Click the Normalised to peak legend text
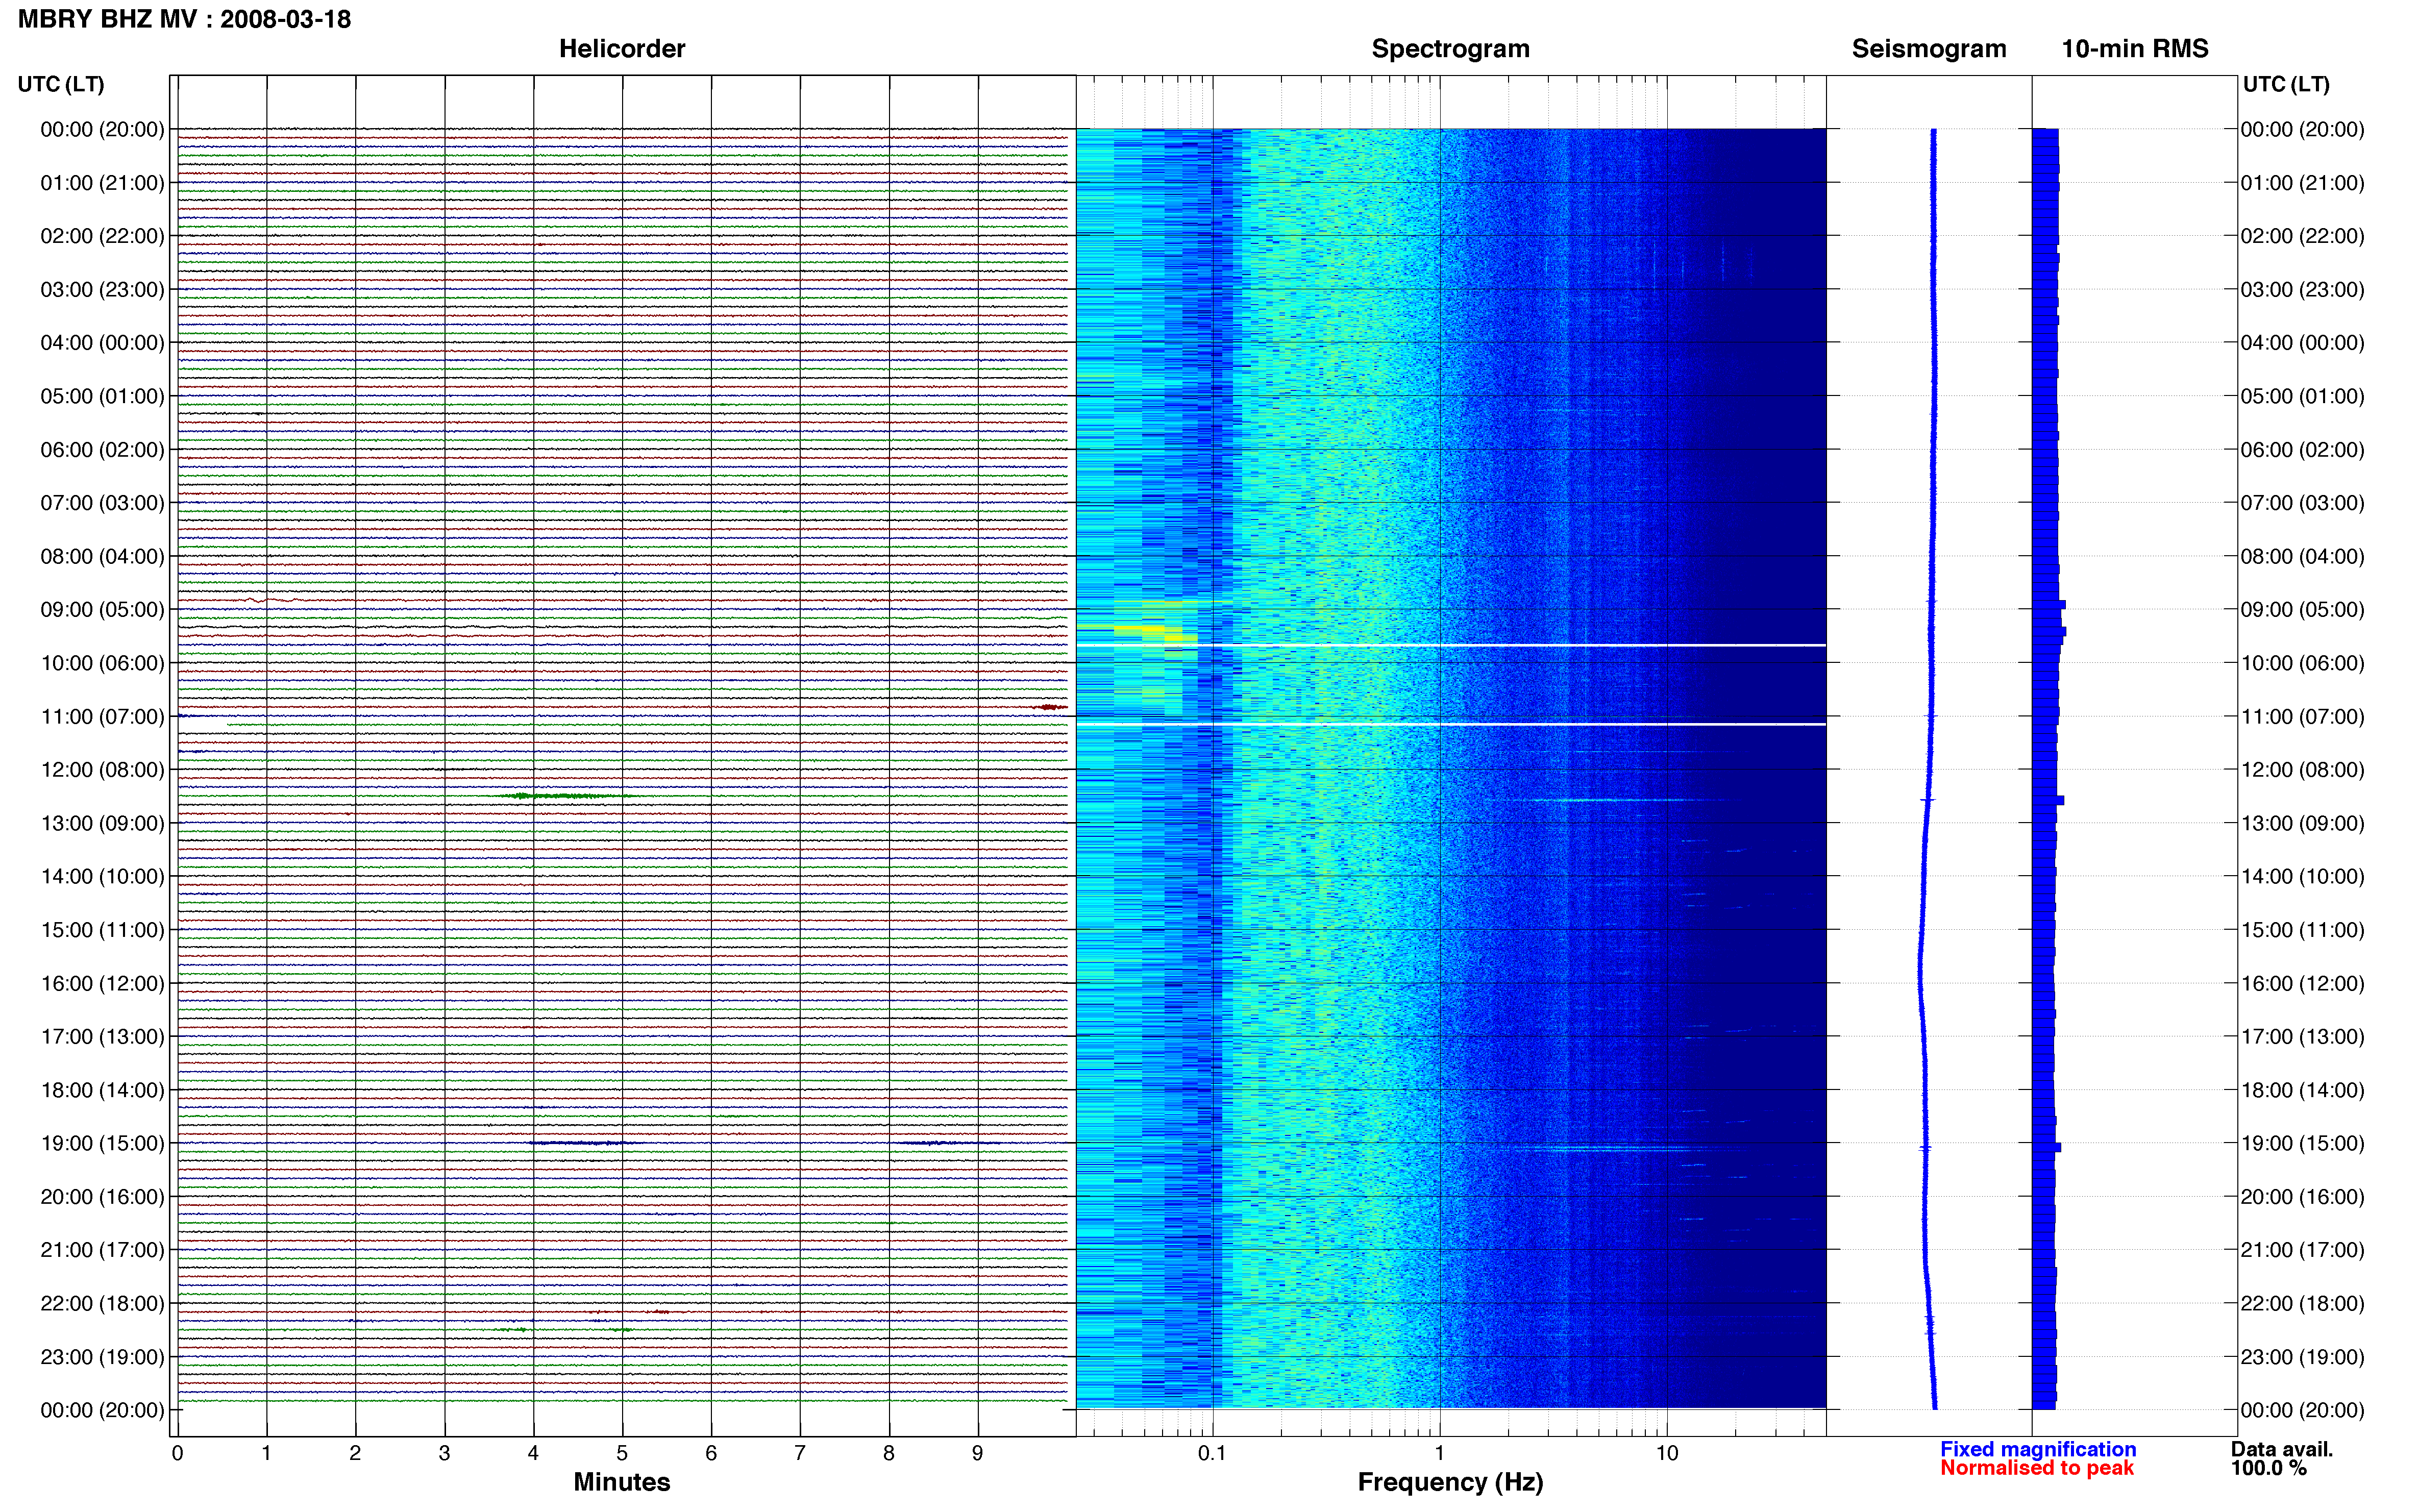The image size is (2419, 1512). pos(2037,1468)
